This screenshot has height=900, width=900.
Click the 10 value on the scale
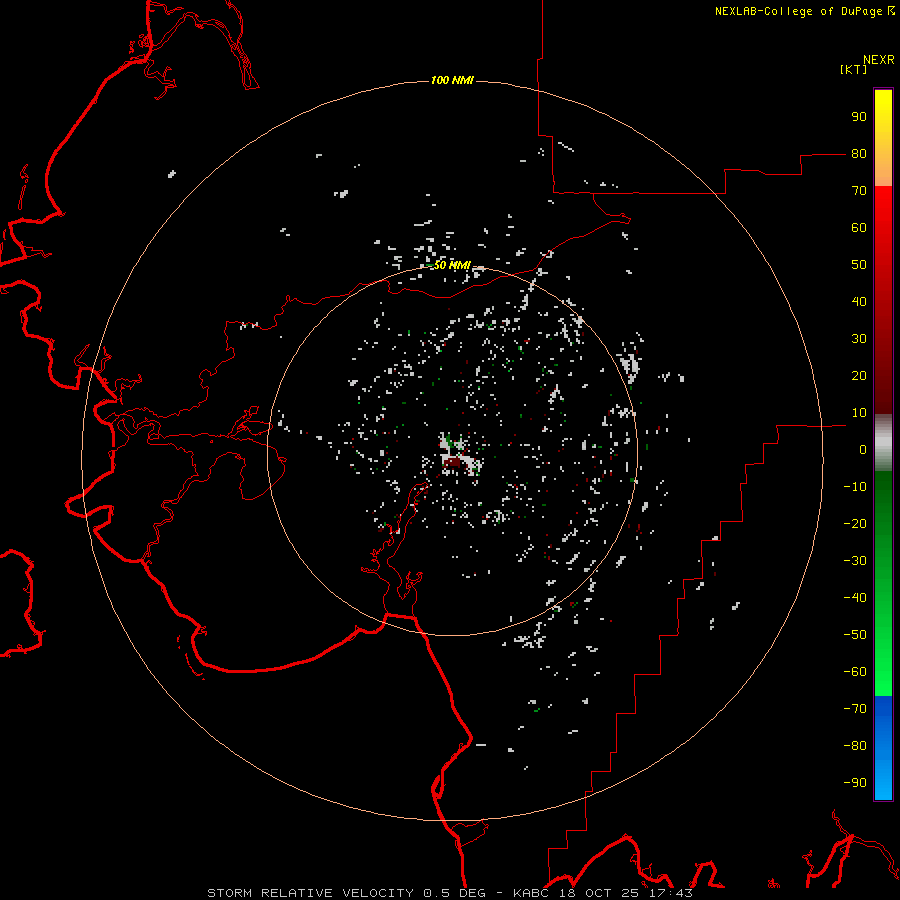[x=859, y=413]
